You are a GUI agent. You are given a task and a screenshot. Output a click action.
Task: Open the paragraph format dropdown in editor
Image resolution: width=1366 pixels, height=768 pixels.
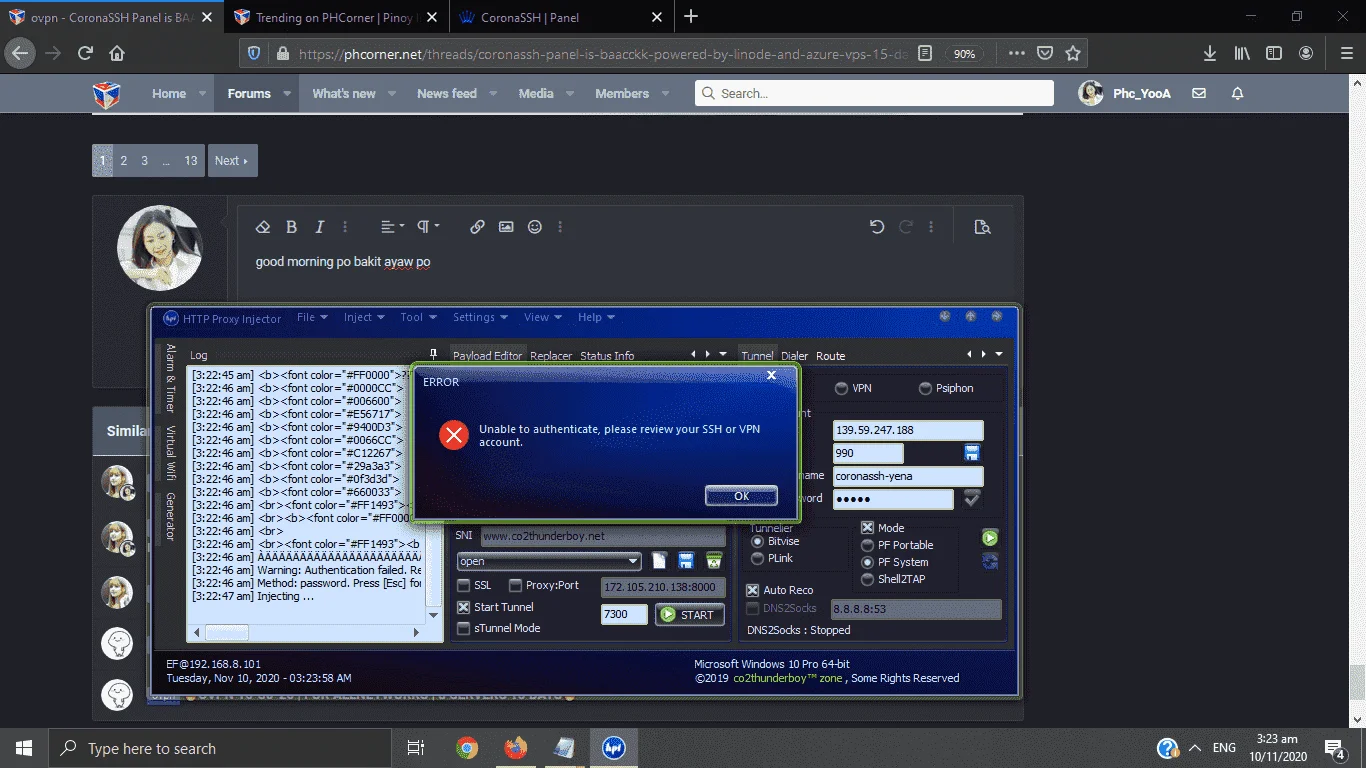click(x=428, y=227)
